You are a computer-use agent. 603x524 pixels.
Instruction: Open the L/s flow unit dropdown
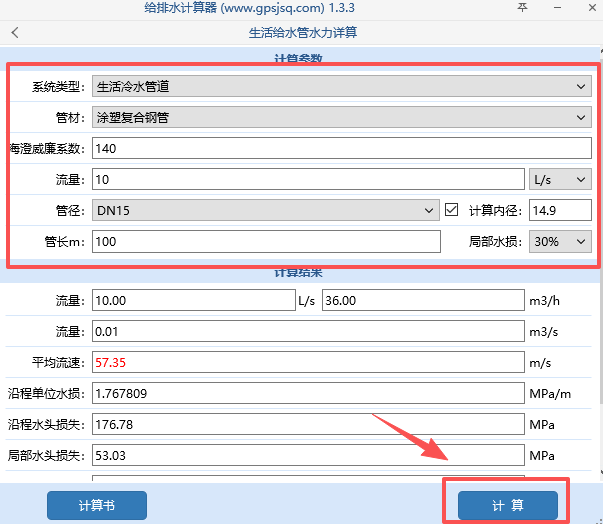[x=559, y=180]
